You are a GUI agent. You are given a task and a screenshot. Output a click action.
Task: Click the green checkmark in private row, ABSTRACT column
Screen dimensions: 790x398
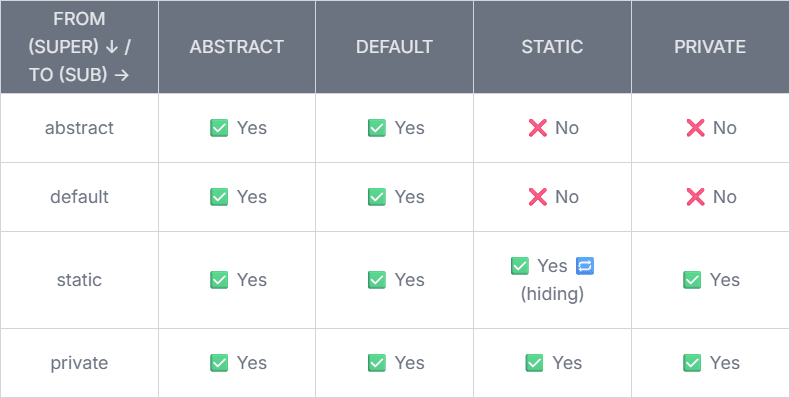pyautogui.click(x=219, y=363)
